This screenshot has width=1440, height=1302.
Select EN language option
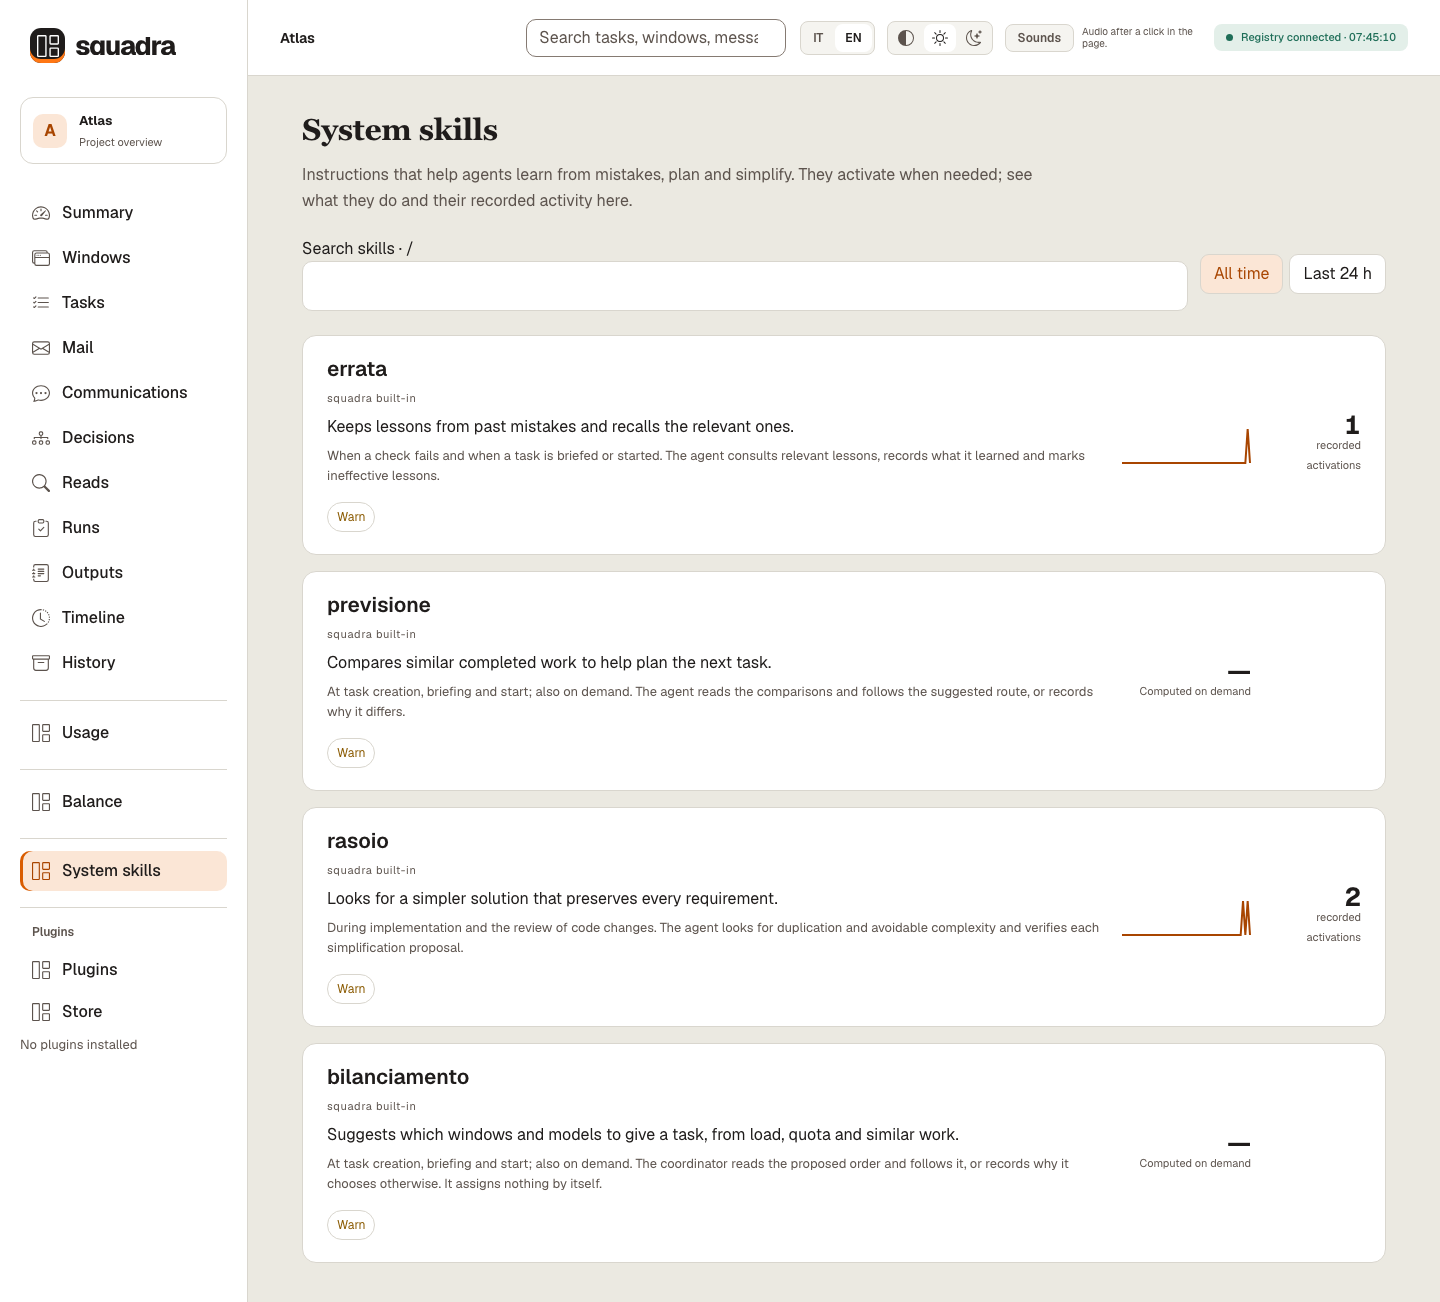tap(853, 38)
